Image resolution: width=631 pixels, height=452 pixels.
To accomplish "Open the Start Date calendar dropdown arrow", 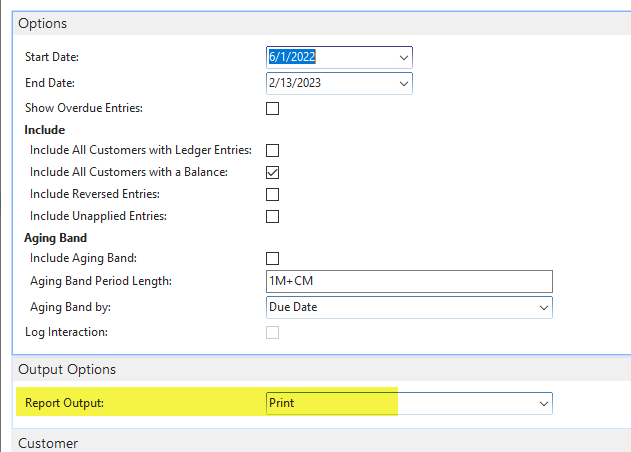I will coord(403,58).
